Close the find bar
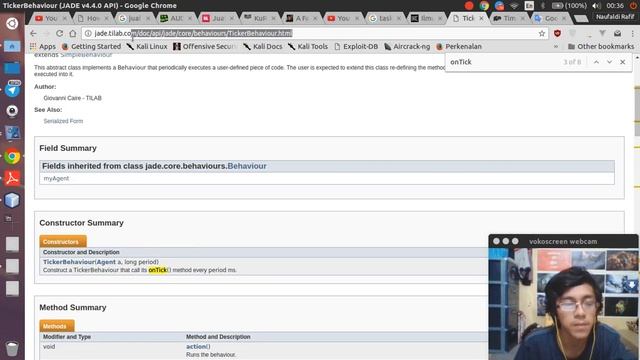 [622, 62]
